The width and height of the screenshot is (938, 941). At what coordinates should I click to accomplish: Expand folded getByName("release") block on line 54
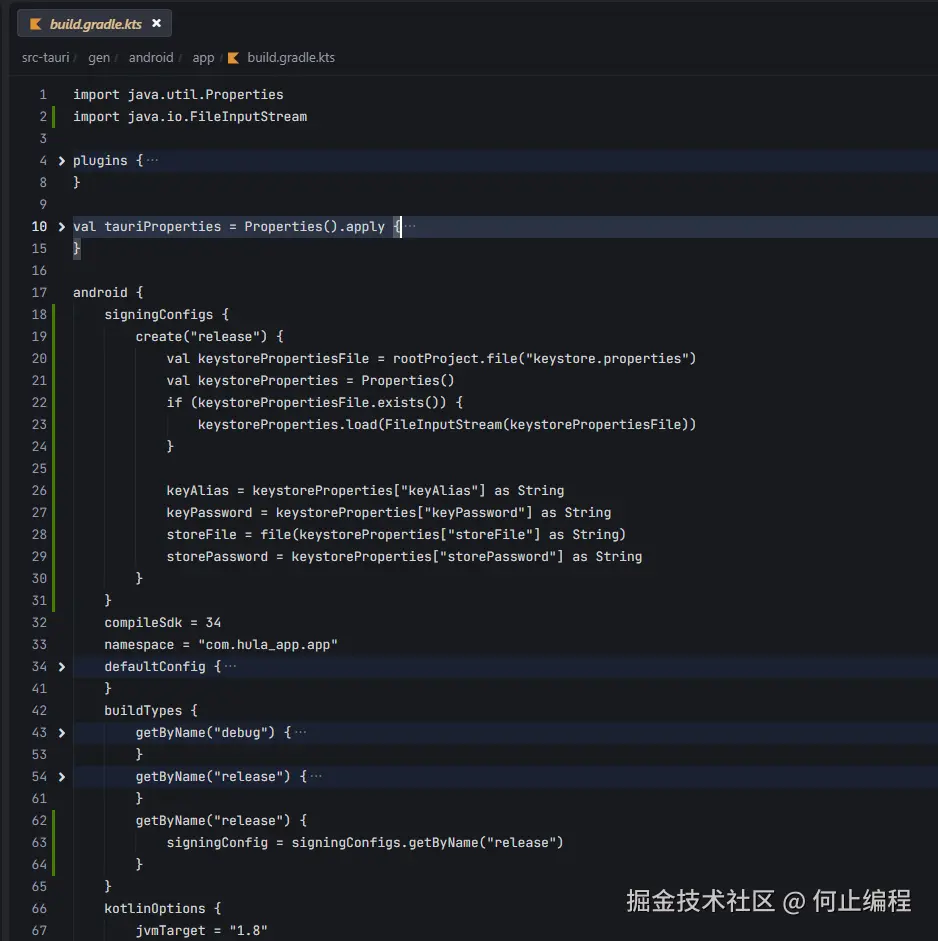(x=61, y=777)
